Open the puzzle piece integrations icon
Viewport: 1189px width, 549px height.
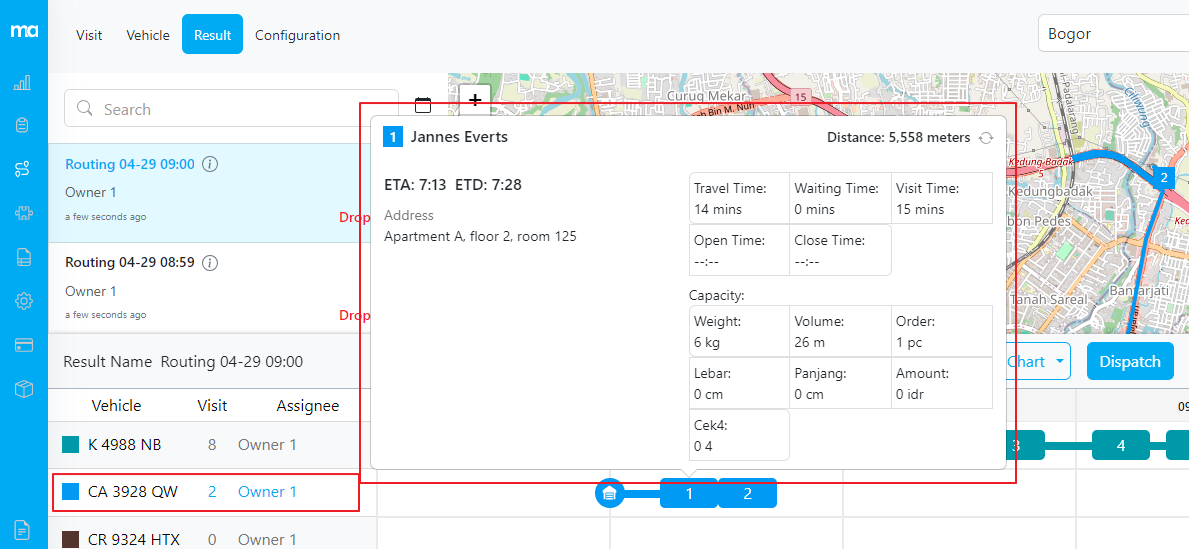[22, 213]
